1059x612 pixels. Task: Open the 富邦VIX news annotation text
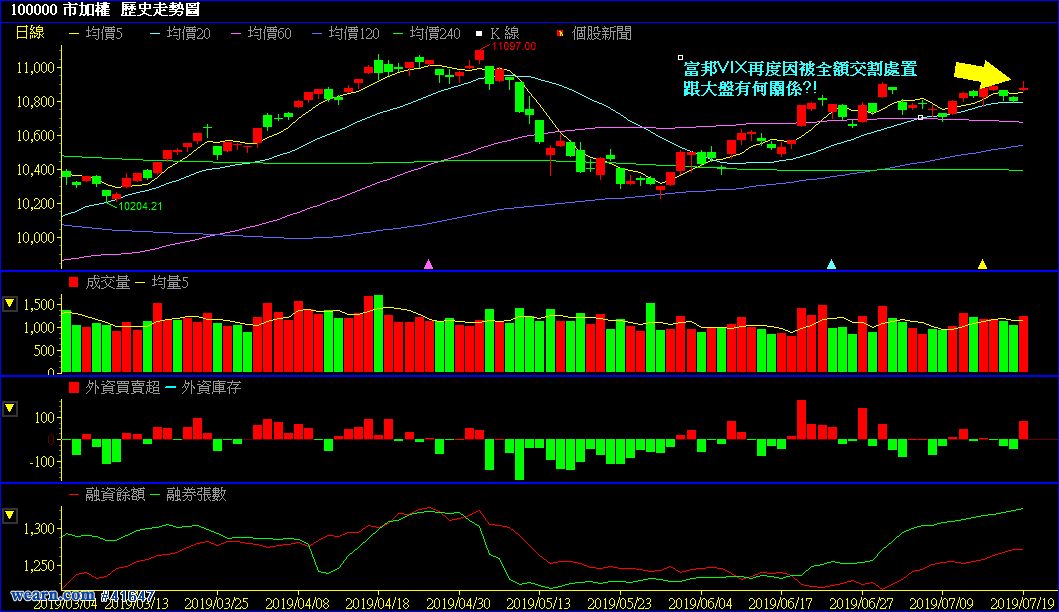tap(799, 79)
